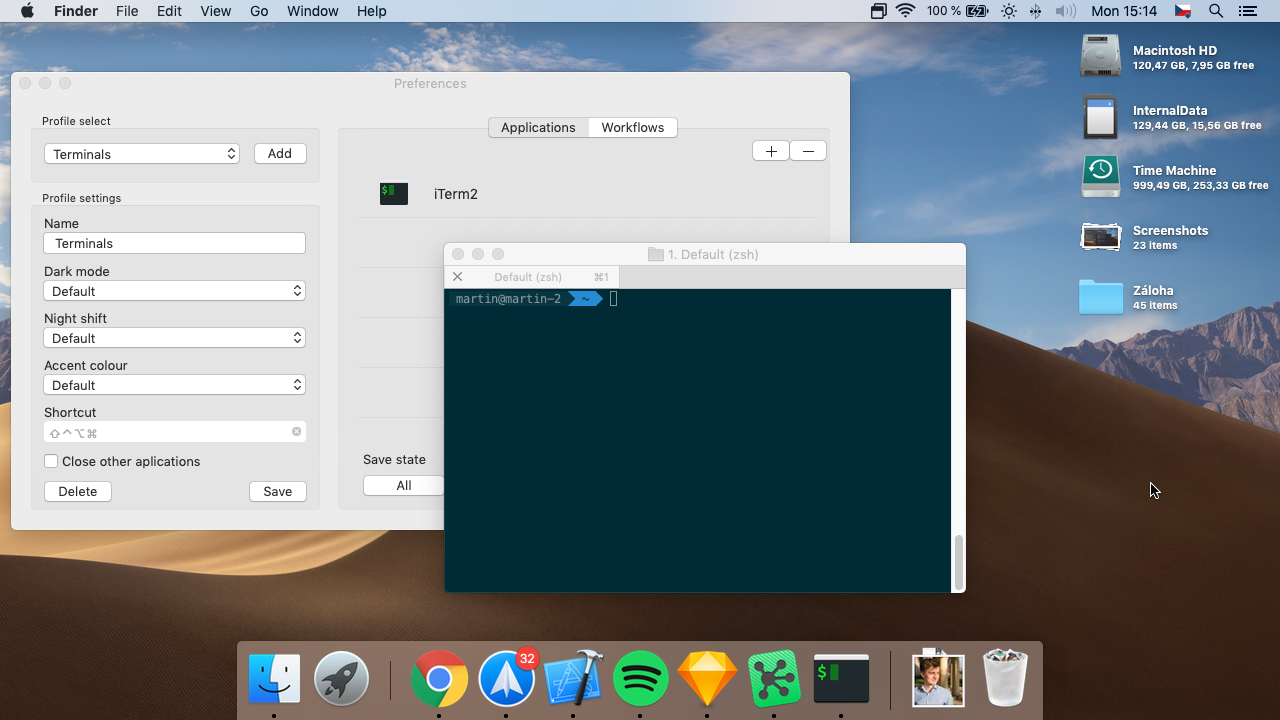Switch to the Workflows tab
This screenshot has height=720, width=1280.
click(x=632, y=128)
